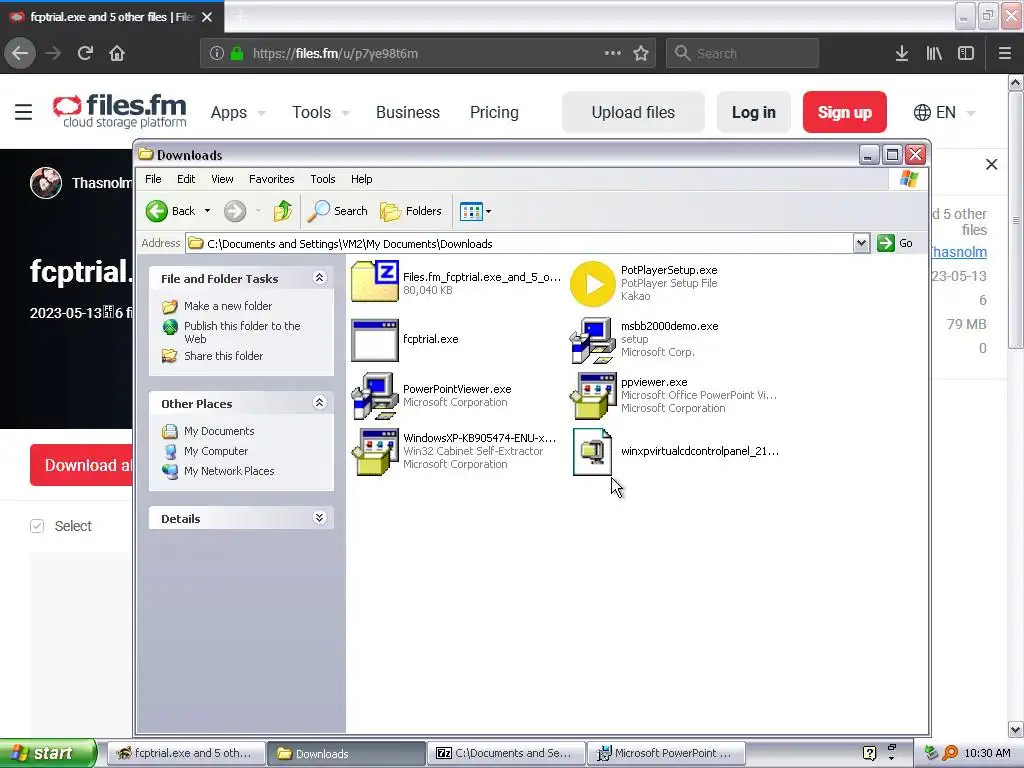The image size is (1024, 768).
Task: Click Publish this folder to the Web
Action: 242,332
